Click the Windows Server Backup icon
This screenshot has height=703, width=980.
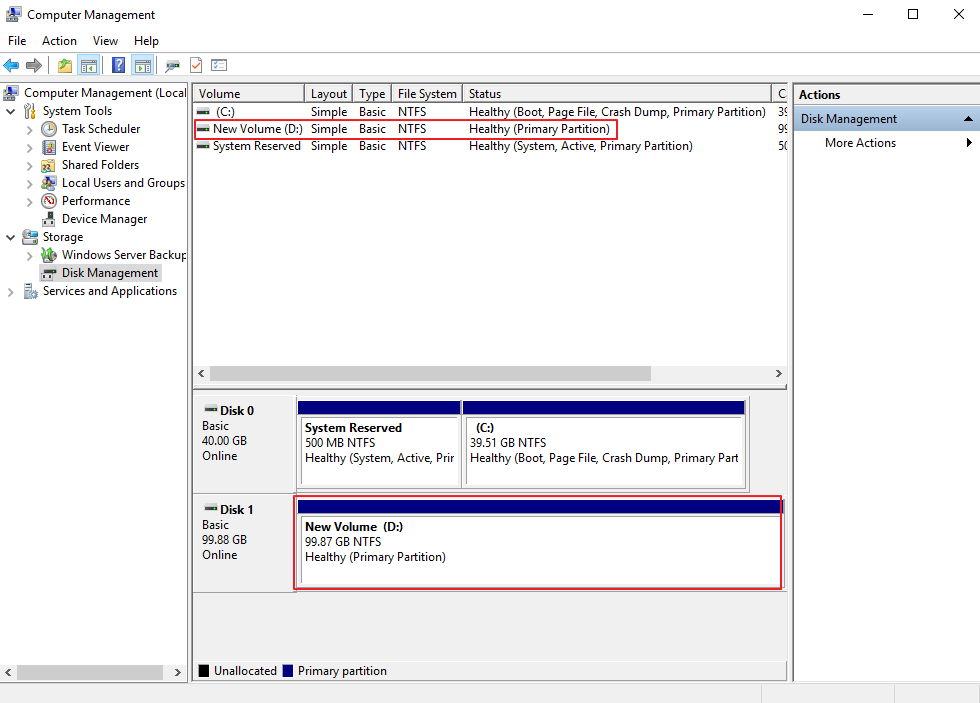pos(48,255)
